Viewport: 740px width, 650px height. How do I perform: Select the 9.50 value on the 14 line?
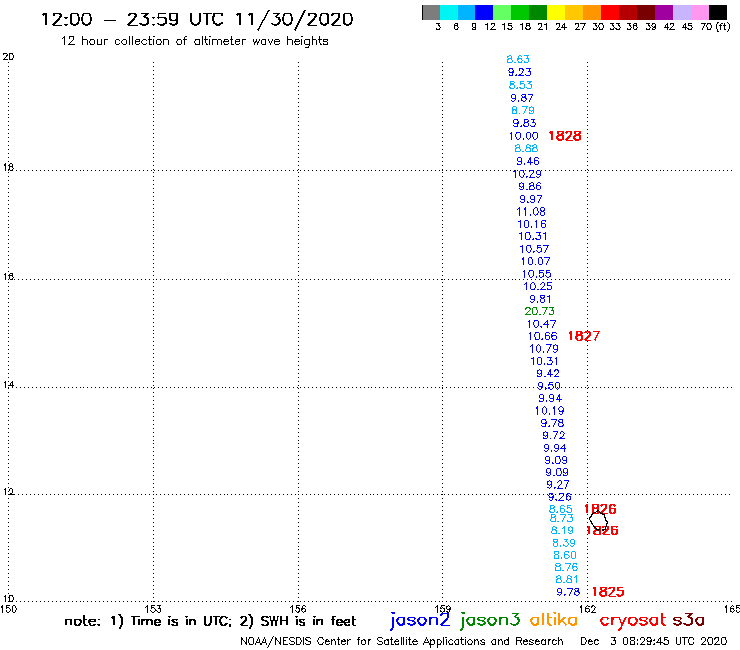pos(549,386)
